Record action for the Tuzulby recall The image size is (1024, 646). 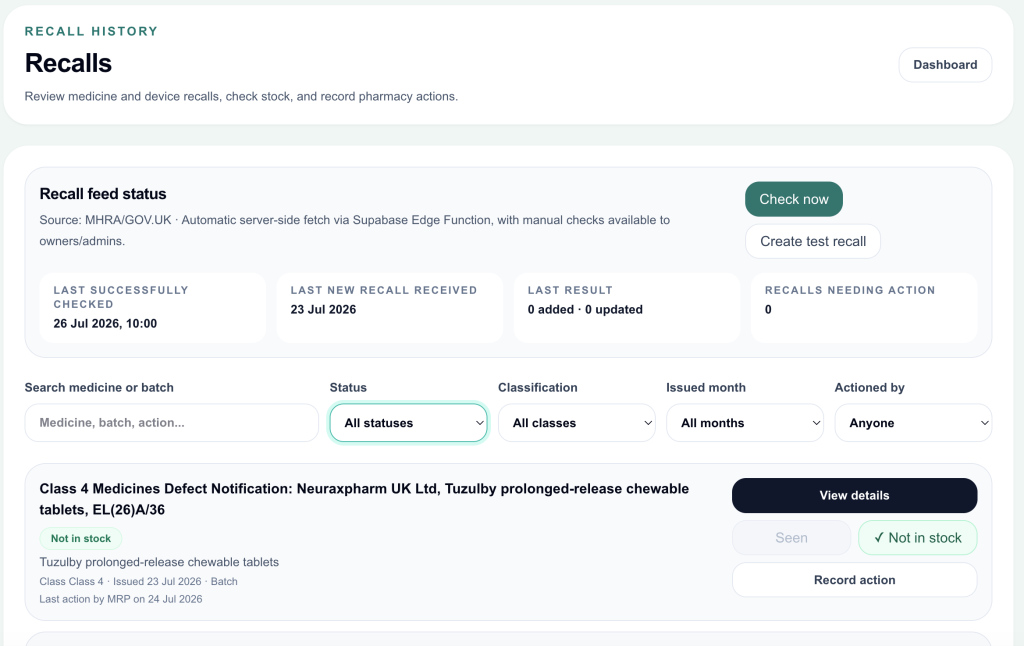point(854,580)
